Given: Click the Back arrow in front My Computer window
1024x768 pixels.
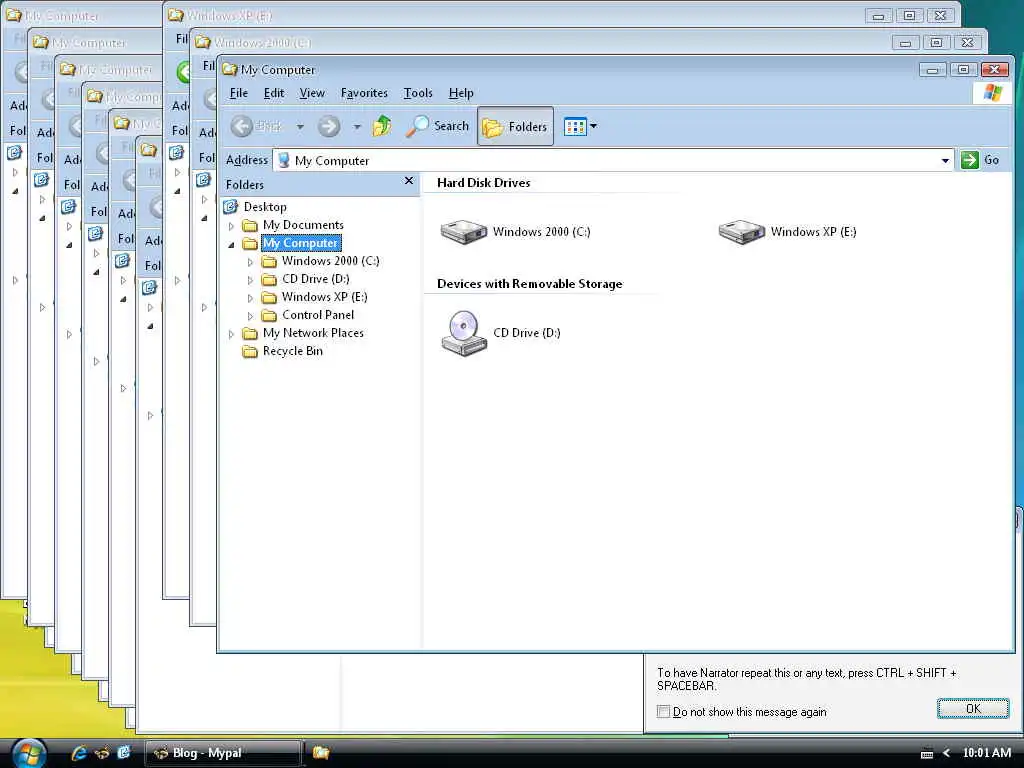Looking at the screenshot, I should pyautogui.click(x=242, y=126).
